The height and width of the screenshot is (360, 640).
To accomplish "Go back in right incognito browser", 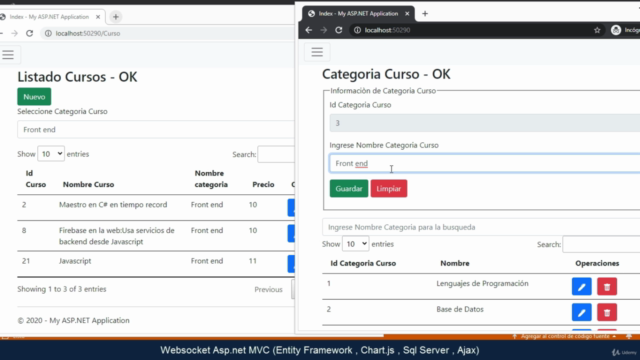I will point(309,30).
